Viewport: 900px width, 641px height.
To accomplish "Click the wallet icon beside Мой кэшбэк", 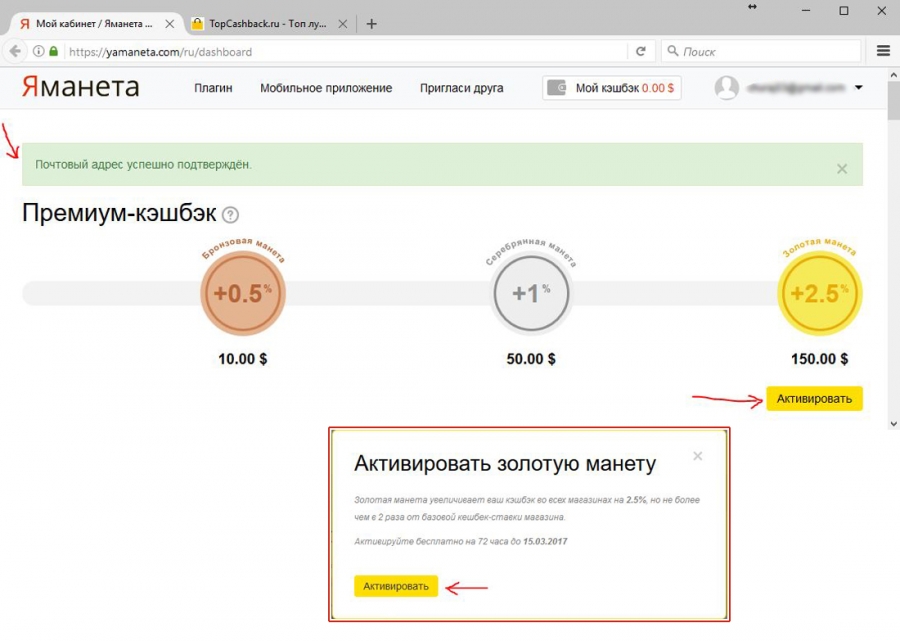I will pyautogui.click(x=557, y=88).
